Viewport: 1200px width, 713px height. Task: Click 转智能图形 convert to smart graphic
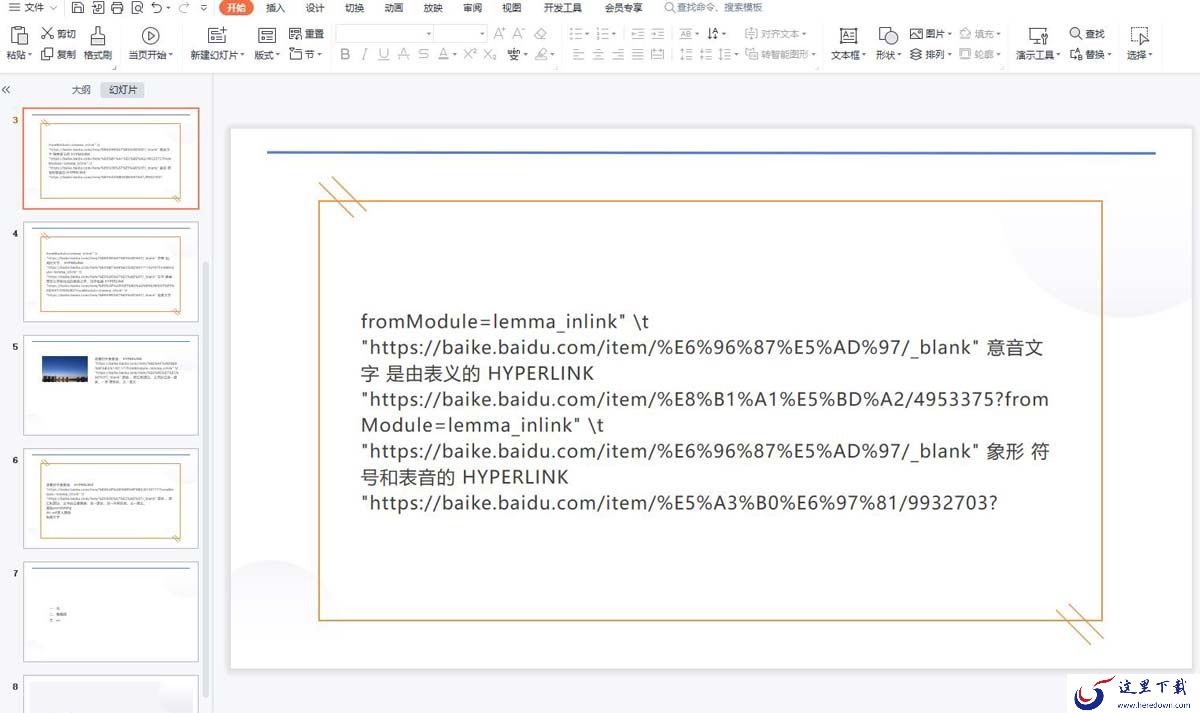780,55
